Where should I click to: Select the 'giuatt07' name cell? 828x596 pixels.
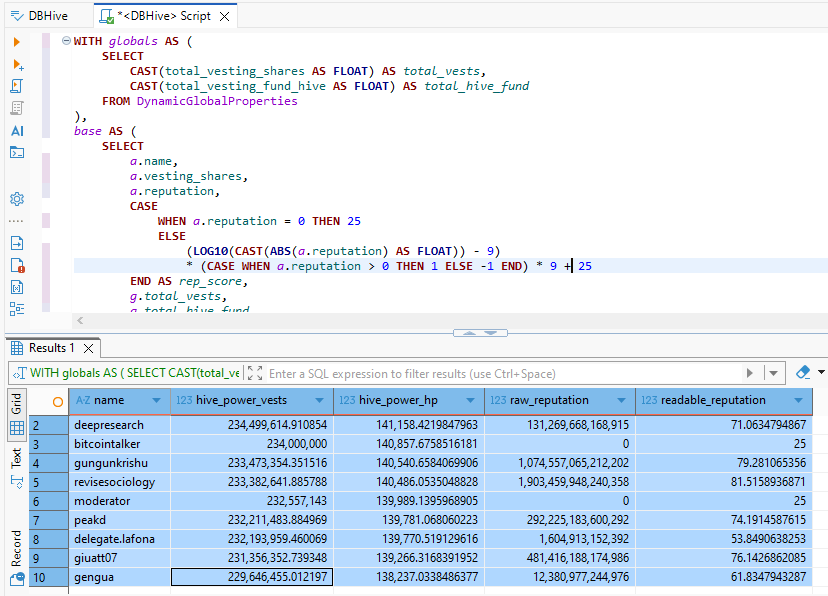pos(120,558)
